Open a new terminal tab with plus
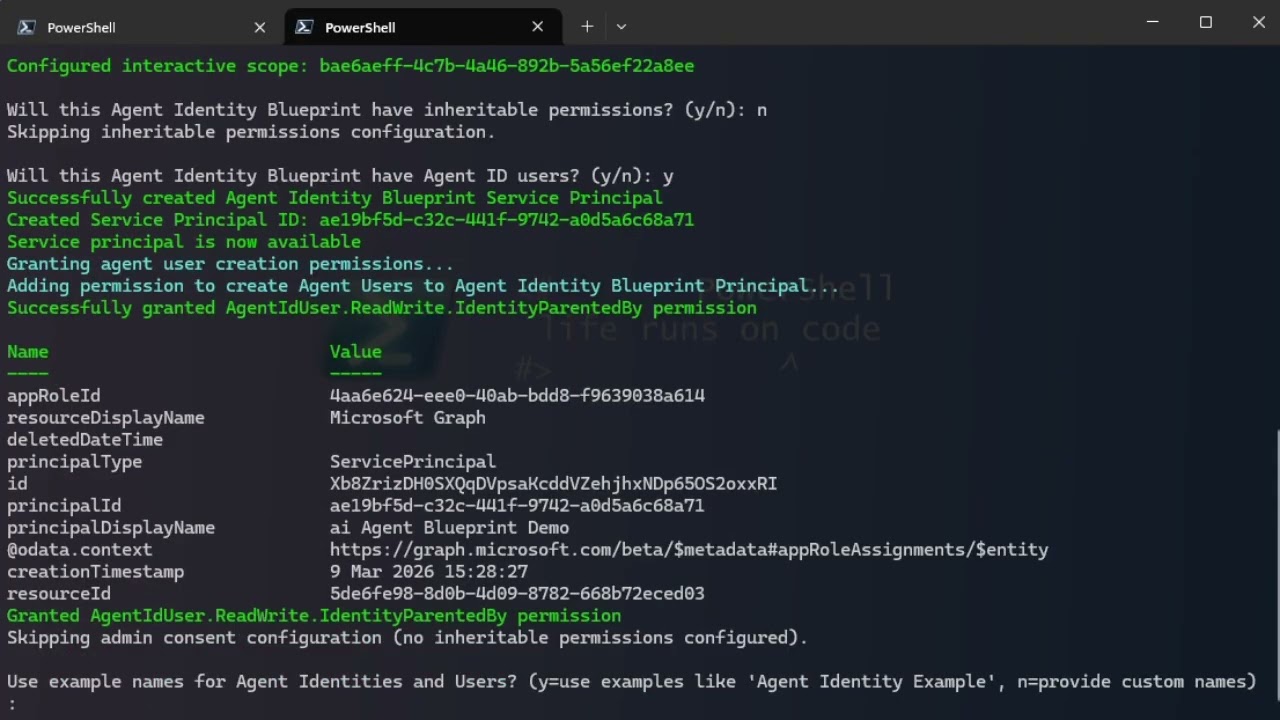1280x720 pixels. point(587,26)
